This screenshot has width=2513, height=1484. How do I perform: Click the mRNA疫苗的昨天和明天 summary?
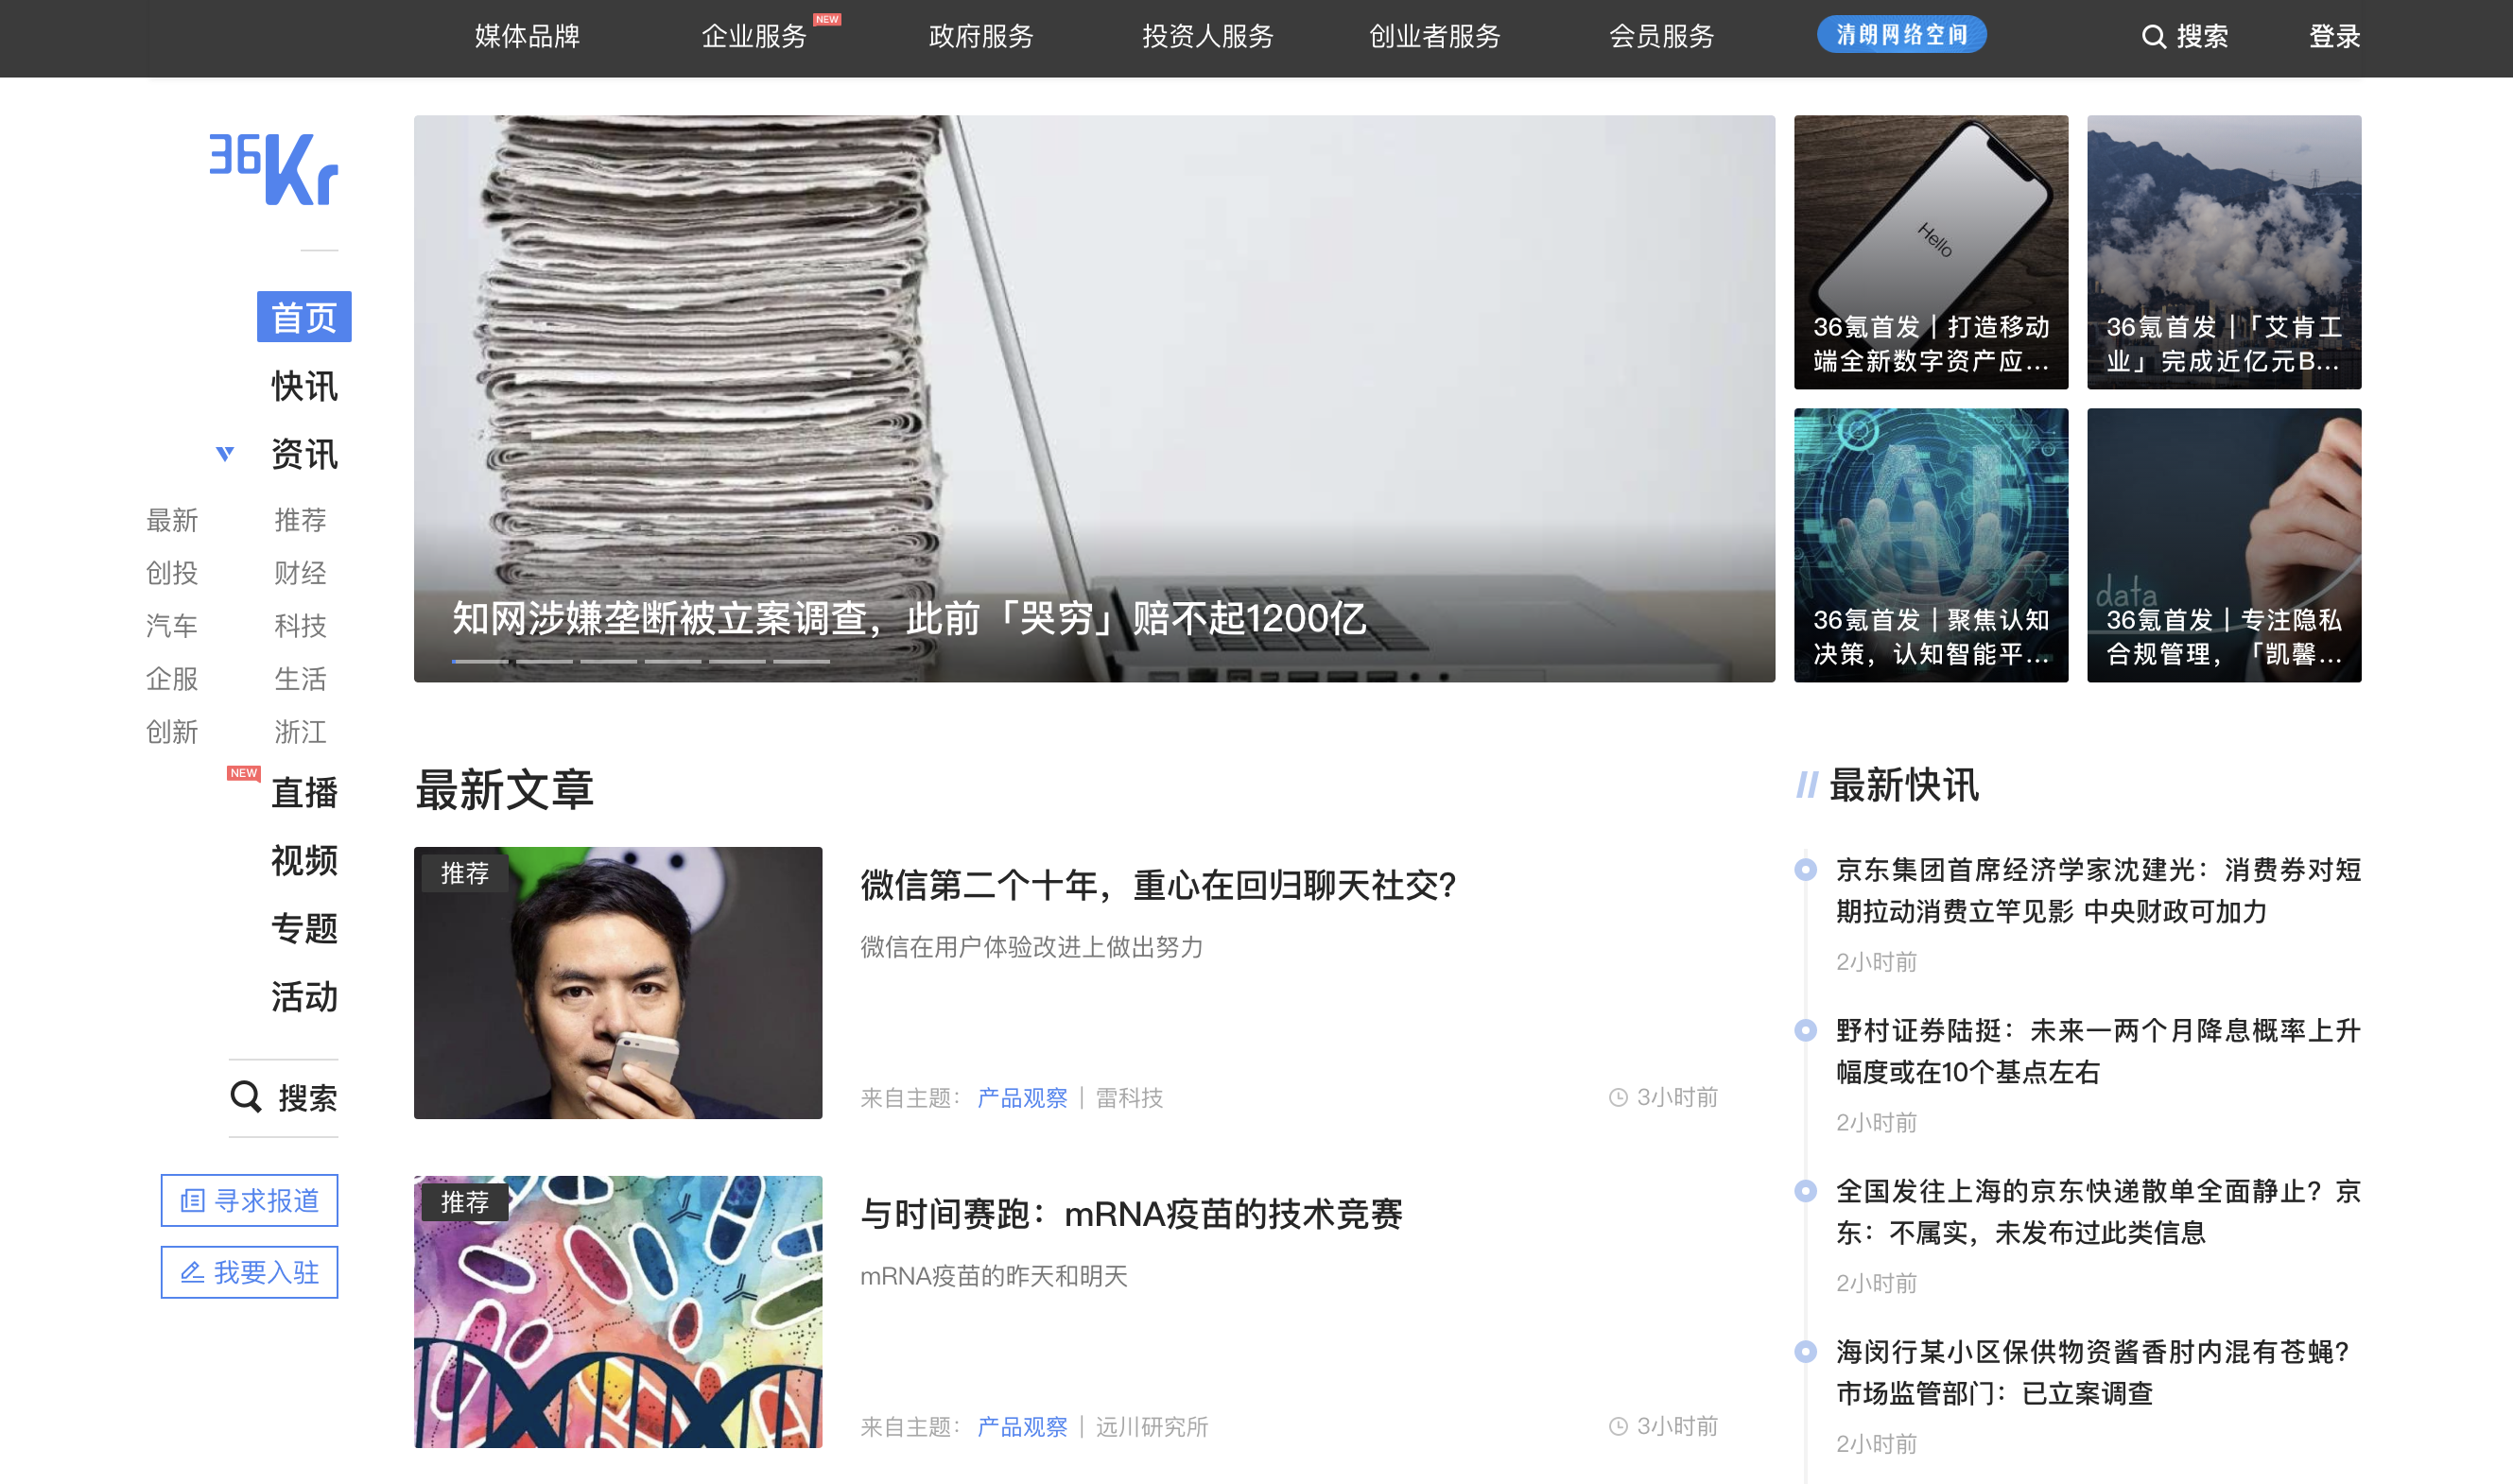tap(994, 1276)
